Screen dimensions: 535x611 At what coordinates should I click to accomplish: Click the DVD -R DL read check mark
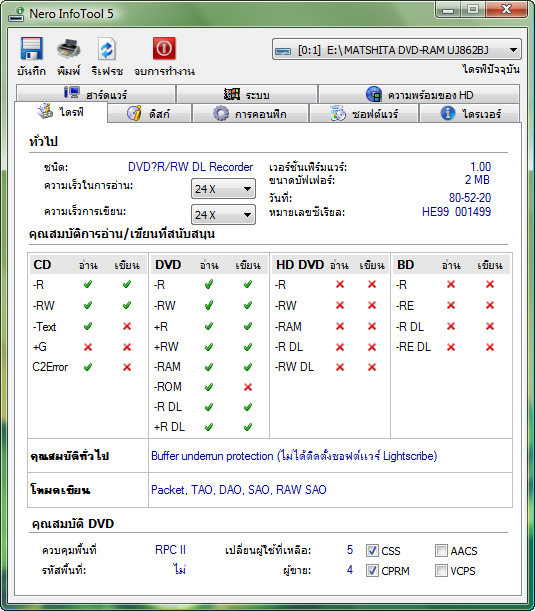tap(209, 407)
